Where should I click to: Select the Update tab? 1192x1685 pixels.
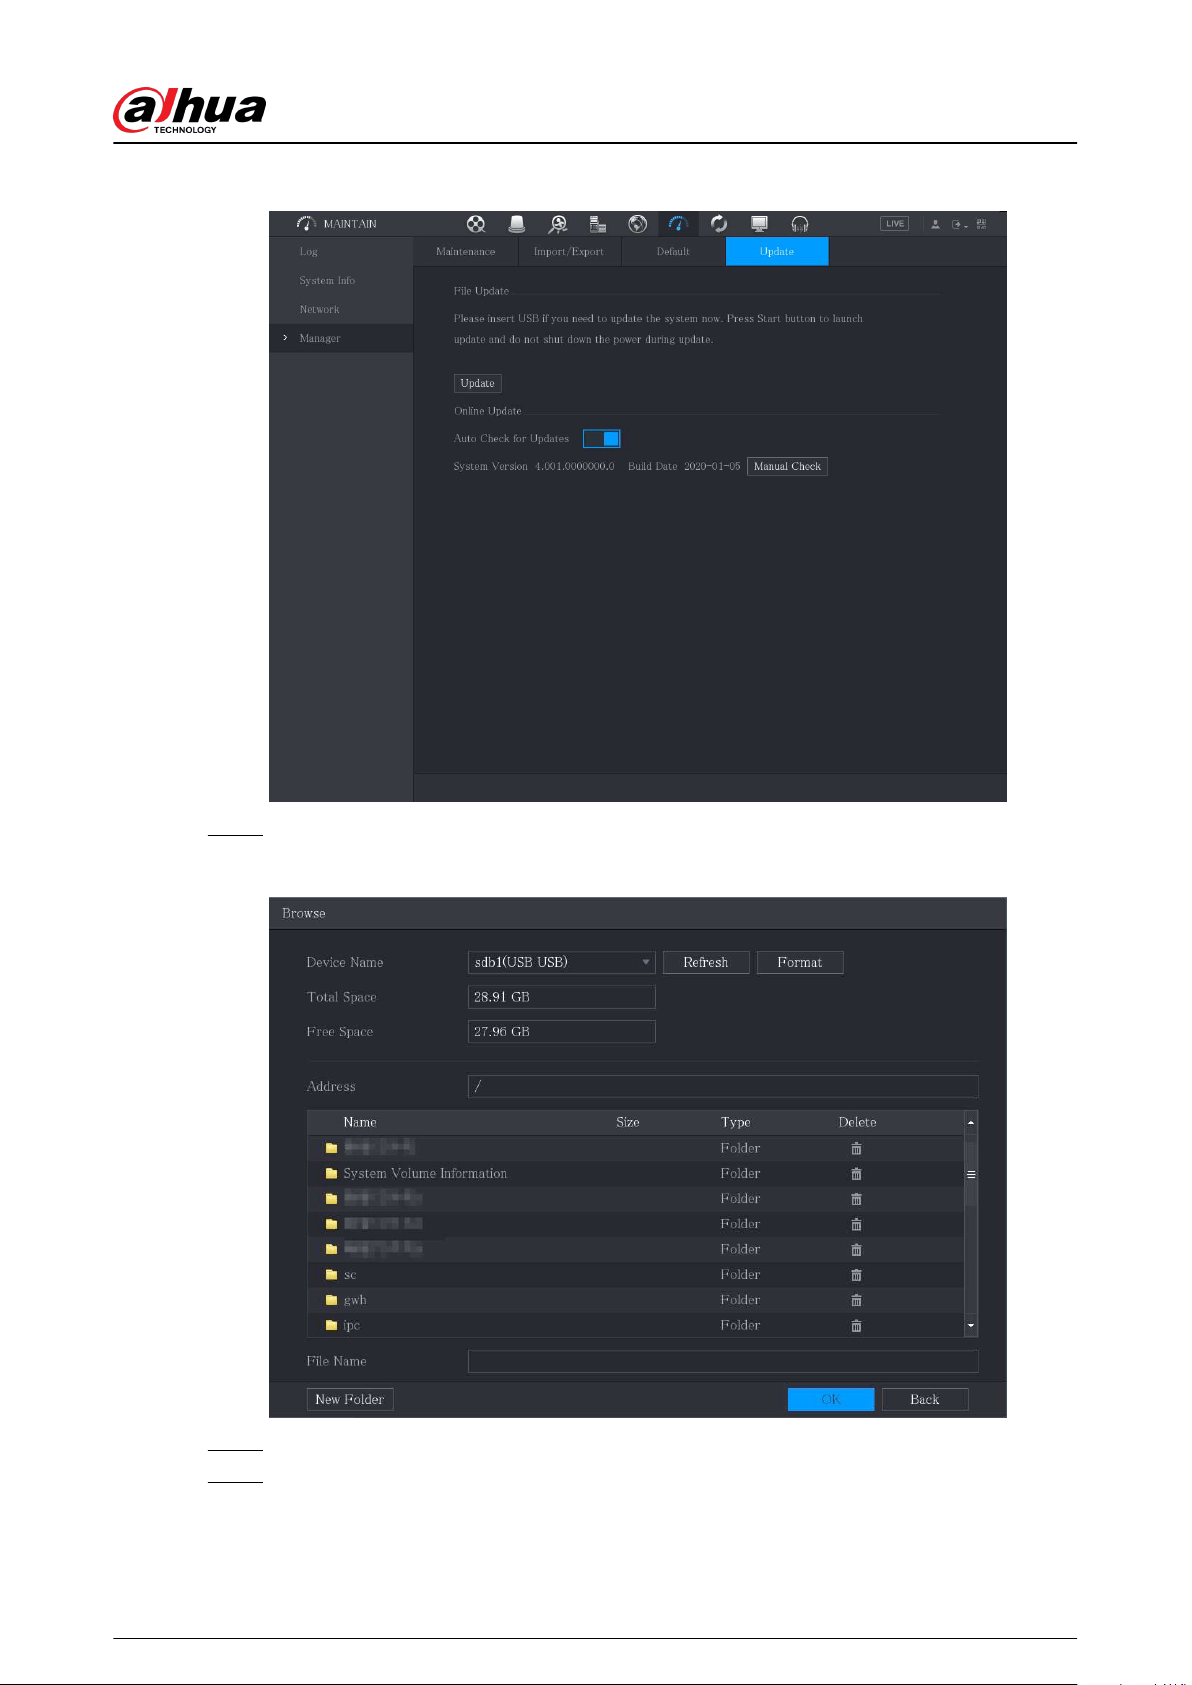pos(777,251)
